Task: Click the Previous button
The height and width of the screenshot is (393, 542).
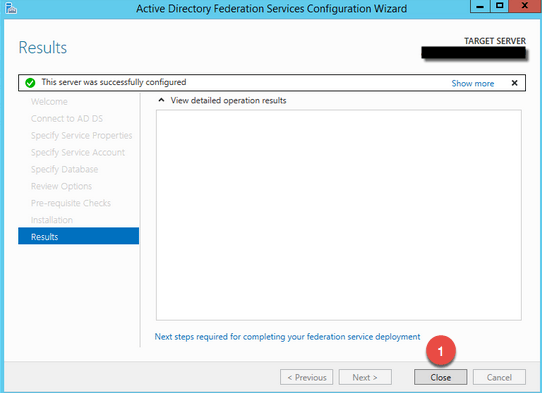Action: (307, 377)
